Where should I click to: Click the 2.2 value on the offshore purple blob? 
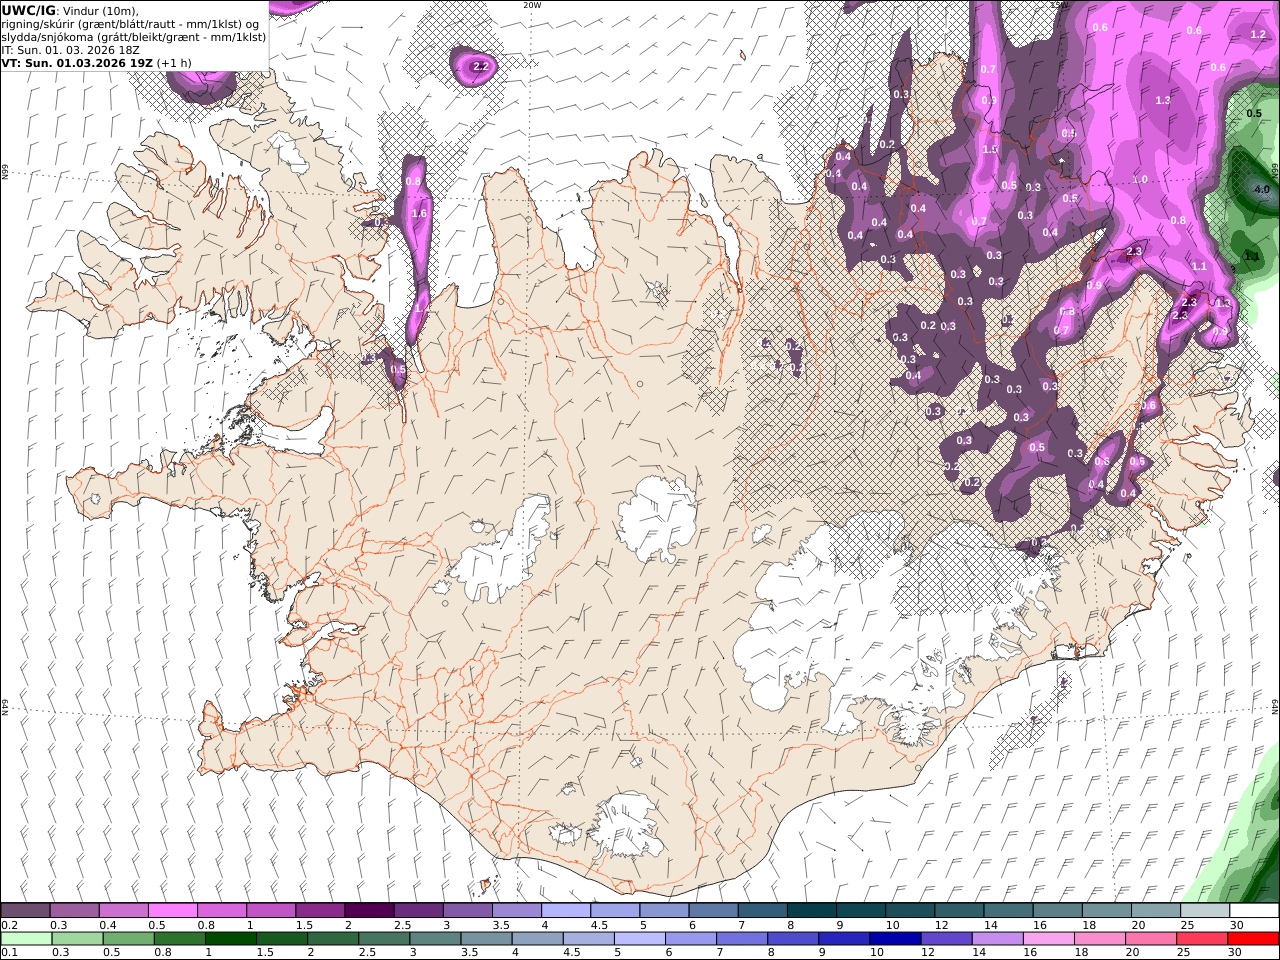click(480, 67)
